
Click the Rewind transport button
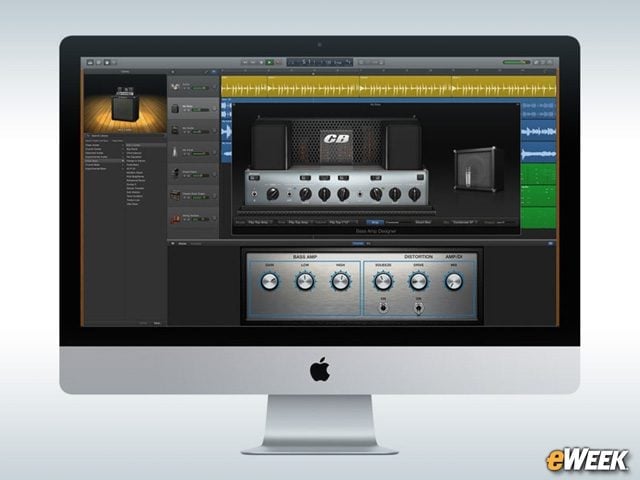click(245, 62)
